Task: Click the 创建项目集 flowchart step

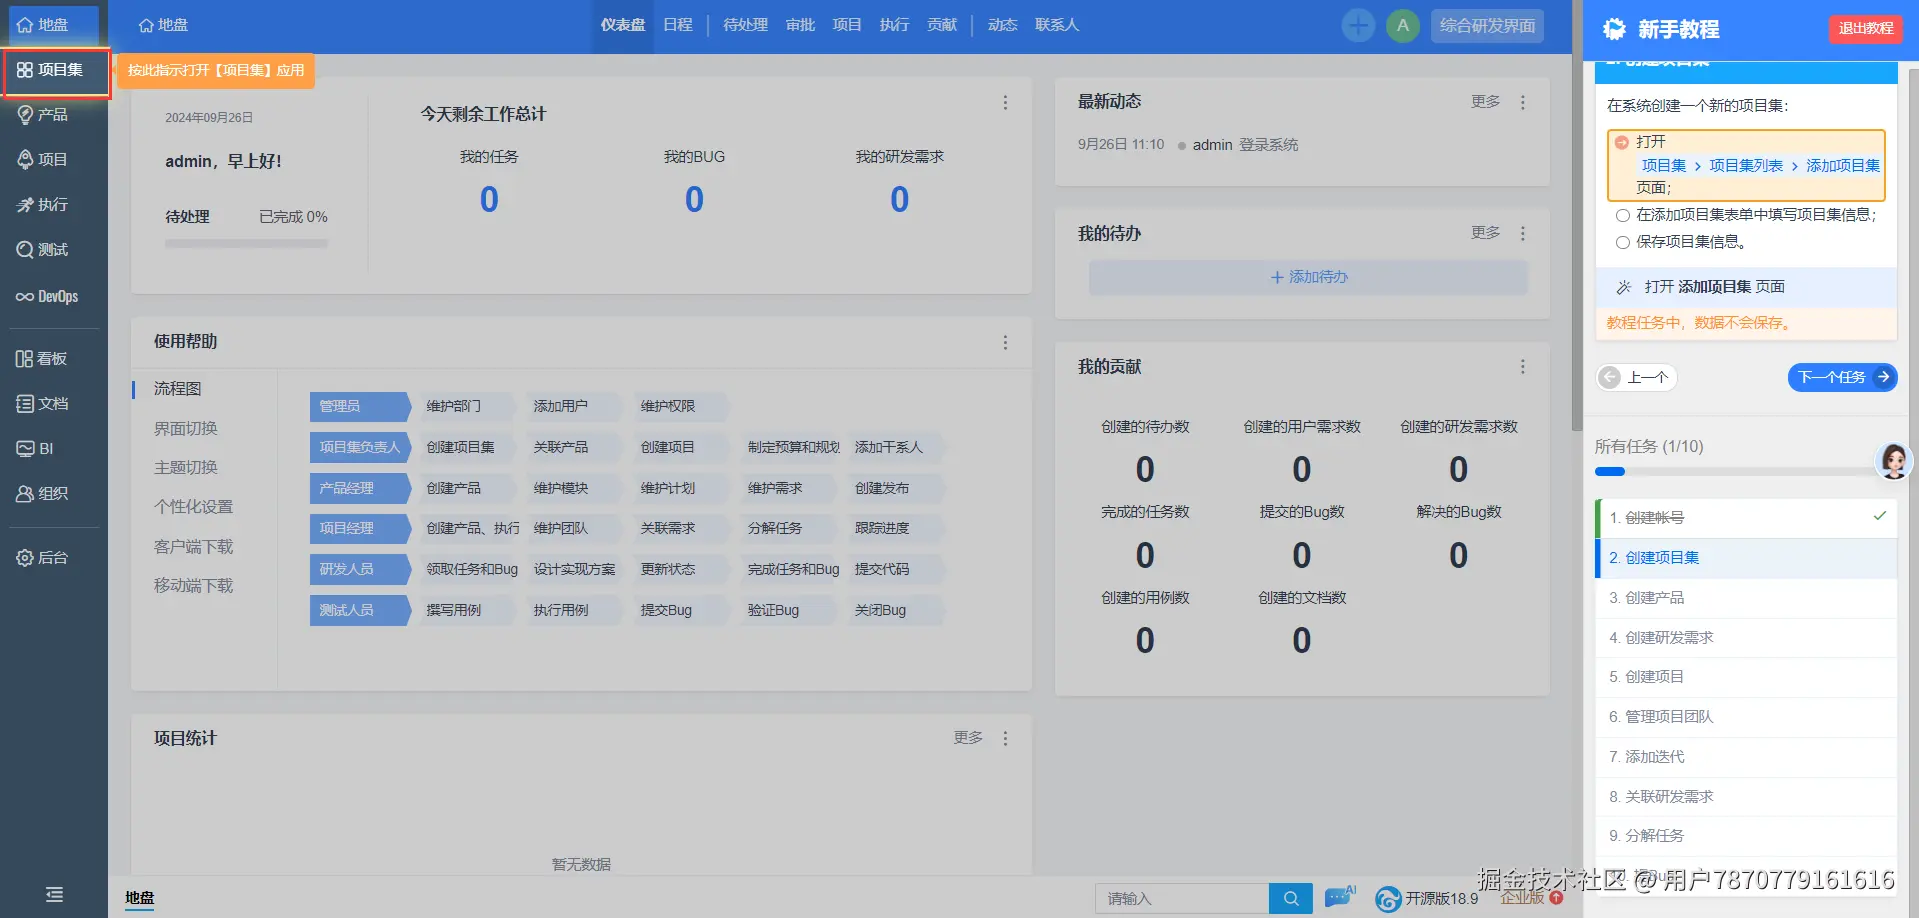Action: (x=463, y=447)
